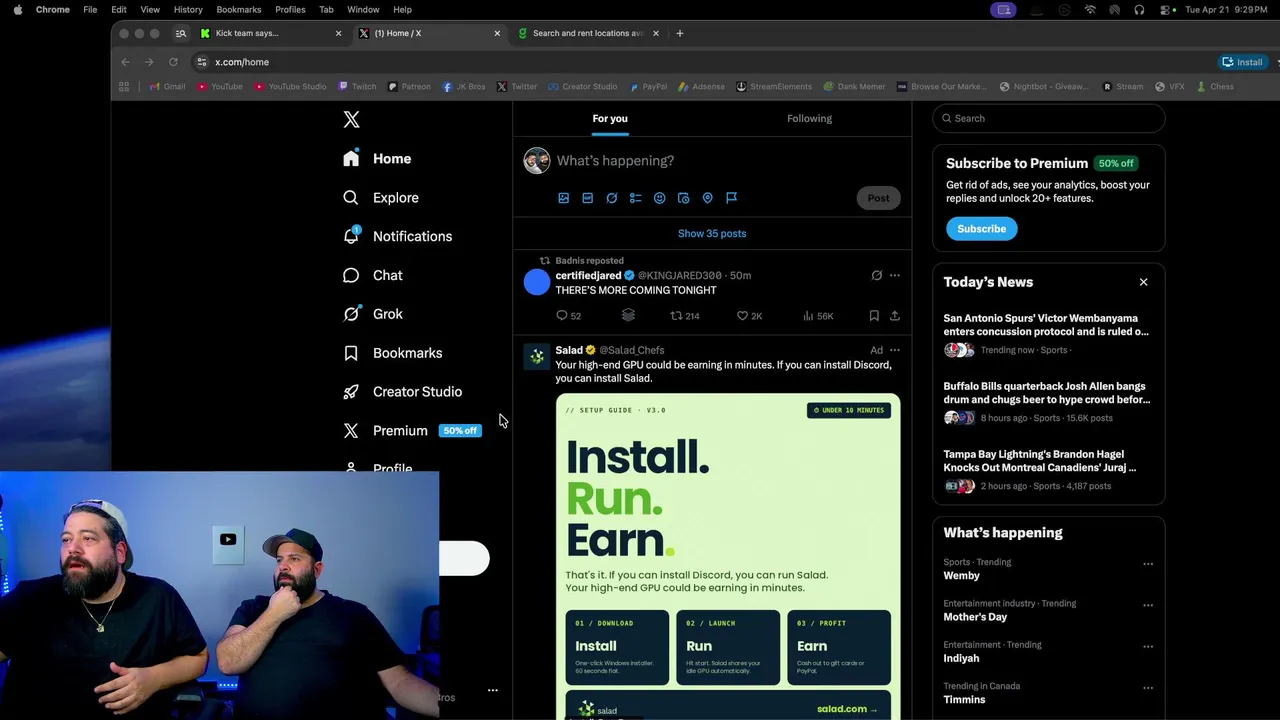
Task: Open Brandon Hagel news story
Action: (x=1047, y=470)
